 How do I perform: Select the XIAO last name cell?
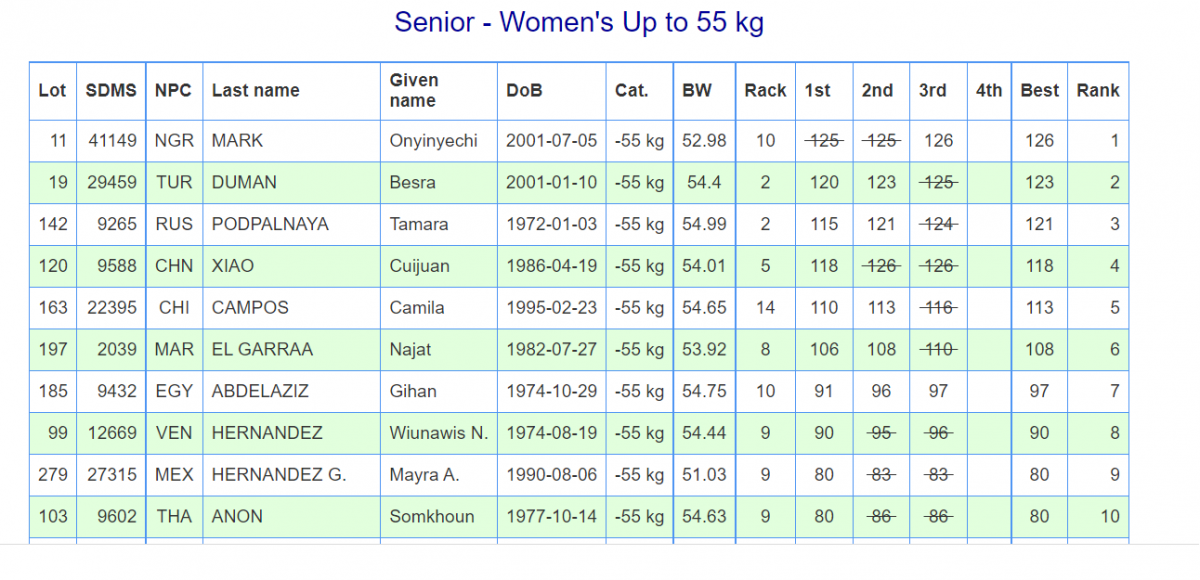pos(233,266)
